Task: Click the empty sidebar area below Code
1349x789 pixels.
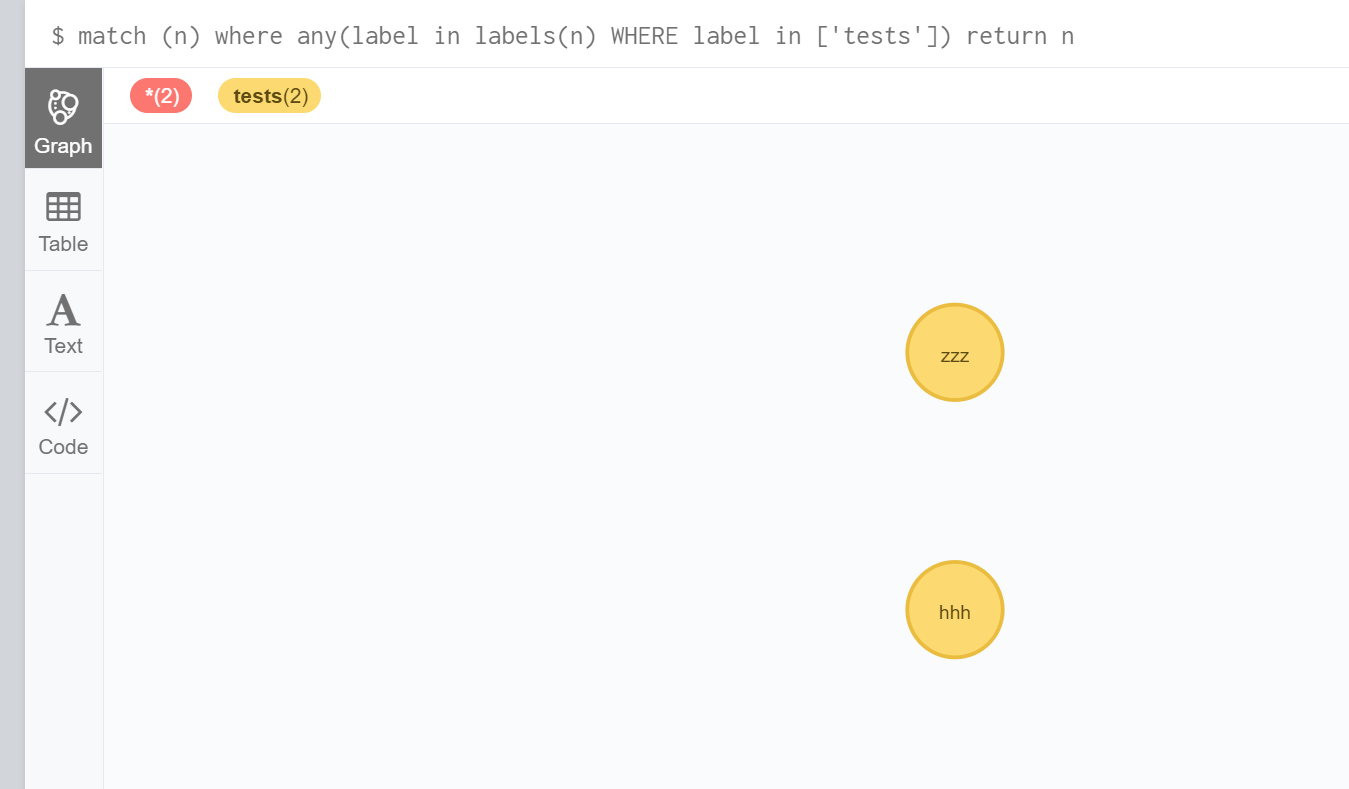Action: tap(63, 630)
